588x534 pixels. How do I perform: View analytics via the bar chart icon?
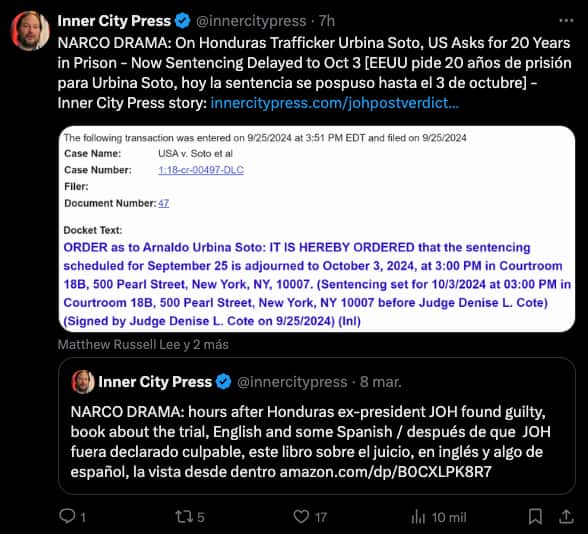(418, 517)
